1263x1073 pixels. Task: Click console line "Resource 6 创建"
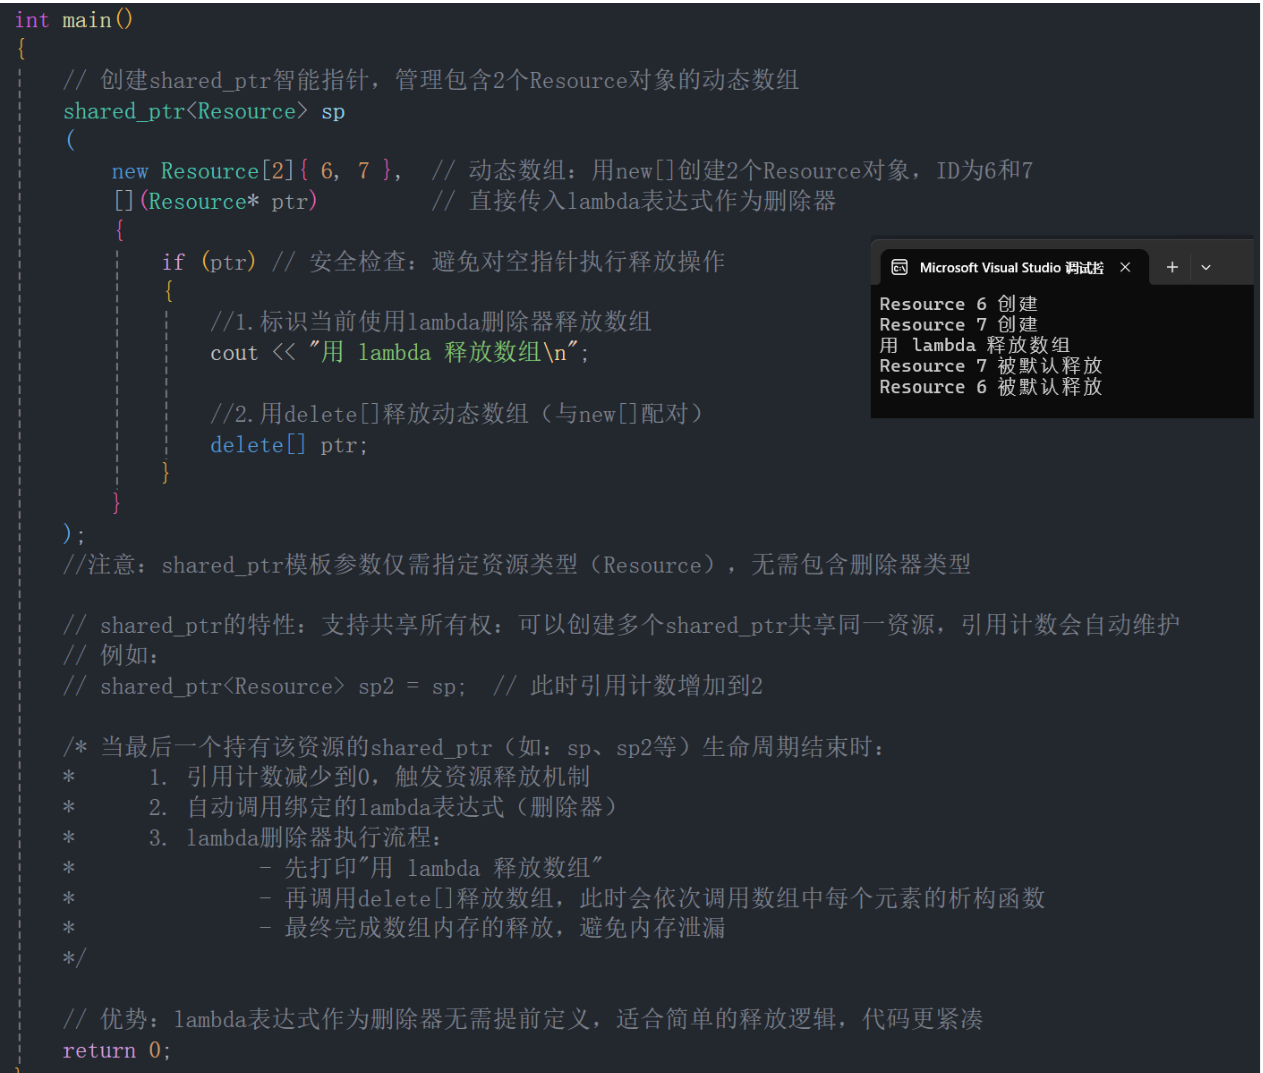pyautogui.click(x=958, y=304)
